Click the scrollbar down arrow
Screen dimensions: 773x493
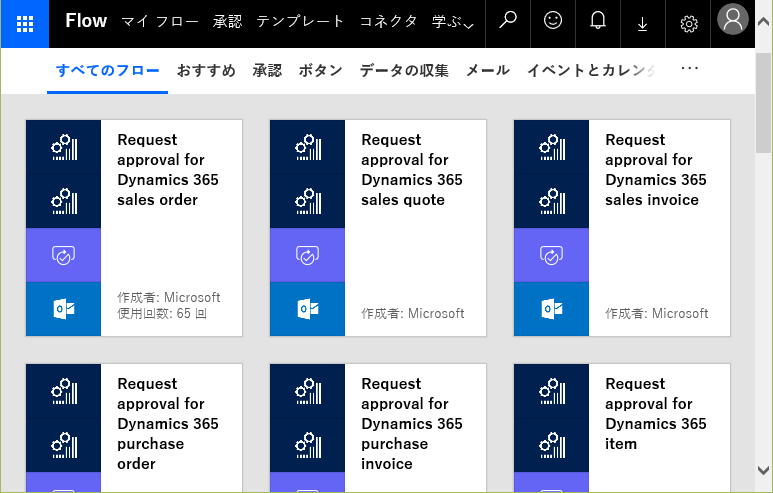763,470
